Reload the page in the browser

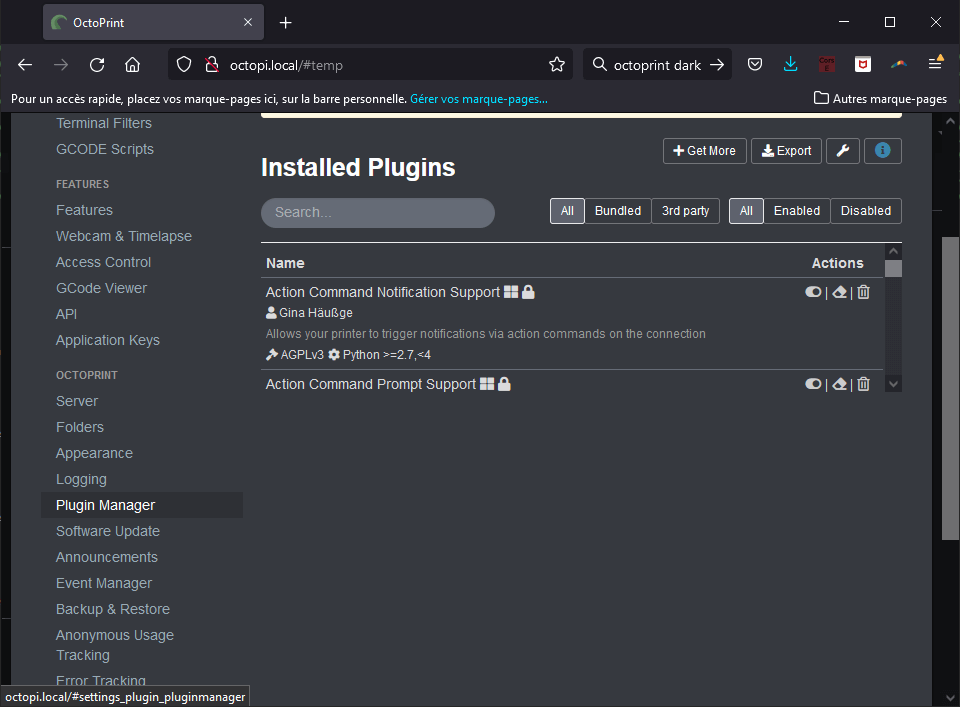coord(97,65)
